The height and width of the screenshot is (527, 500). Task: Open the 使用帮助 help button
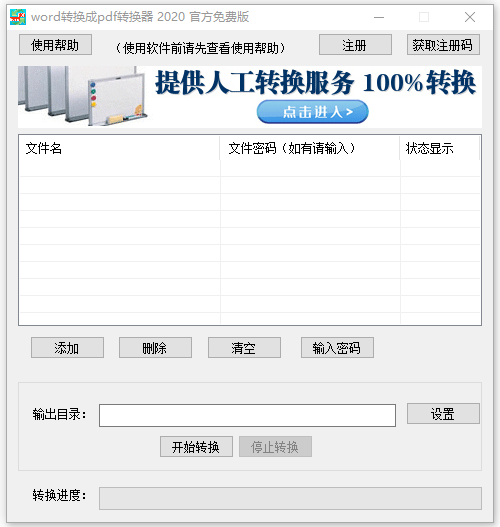55,44
